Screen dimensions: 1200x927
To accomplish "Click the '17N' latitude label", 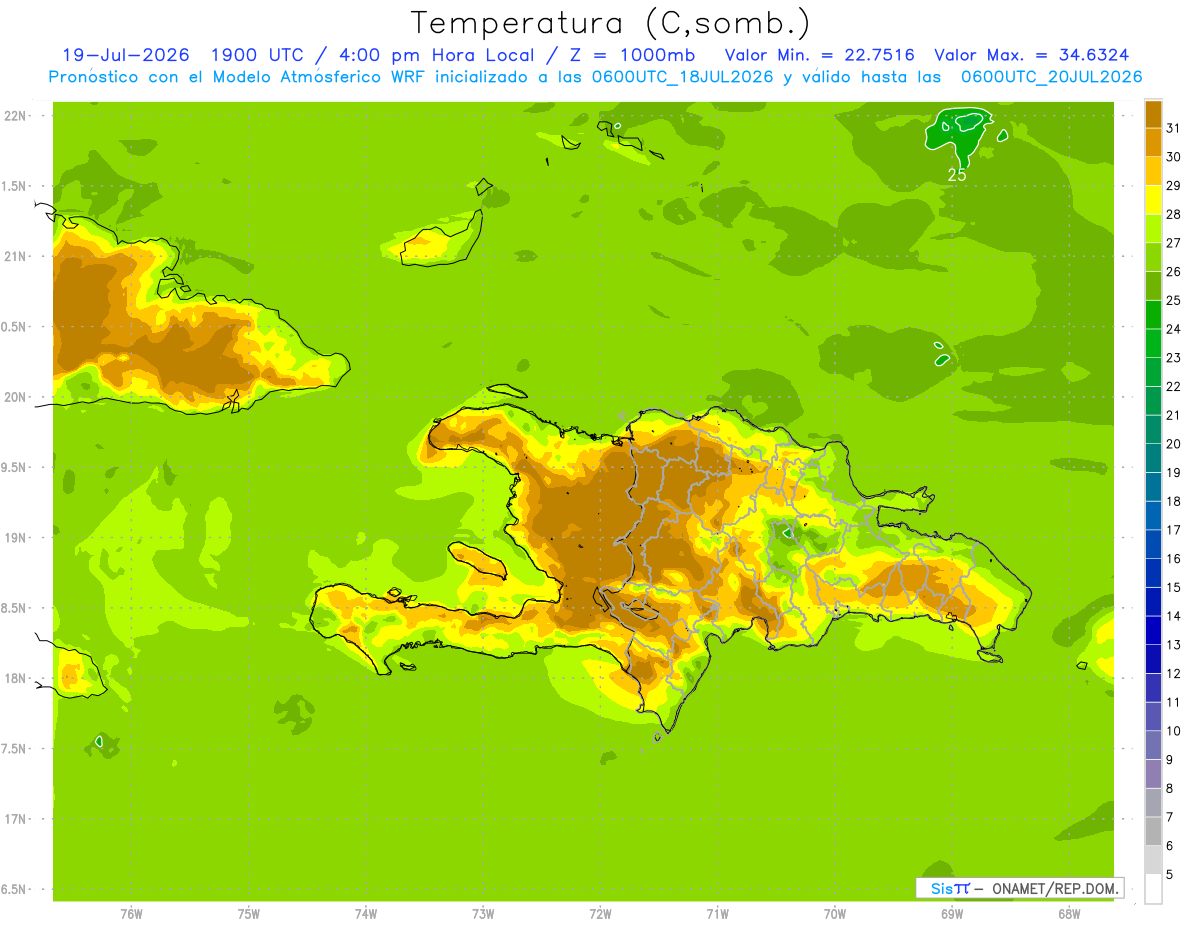I will [x=15, y=819].
